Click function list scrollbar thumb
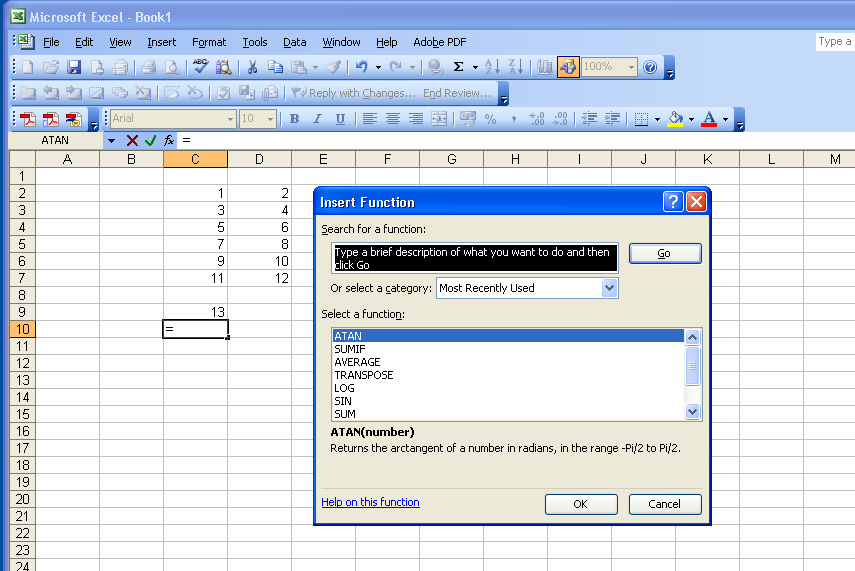The height and width of the screenshot is (571, 855). (693, 366)
